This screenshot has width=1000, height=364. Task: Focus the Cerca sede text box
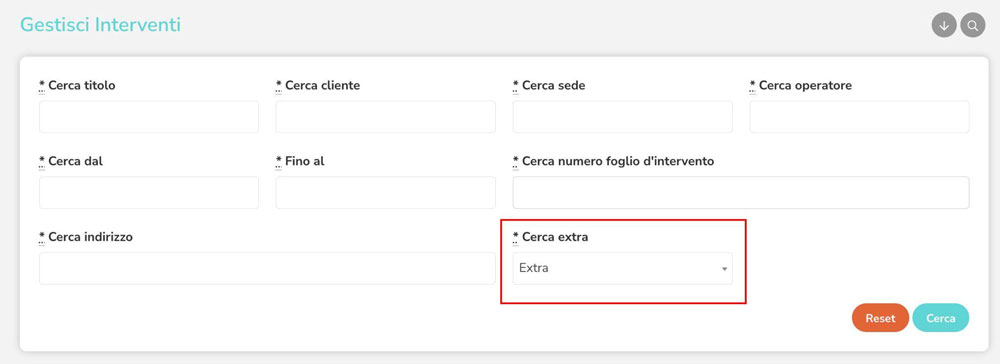tap(622, 117)
